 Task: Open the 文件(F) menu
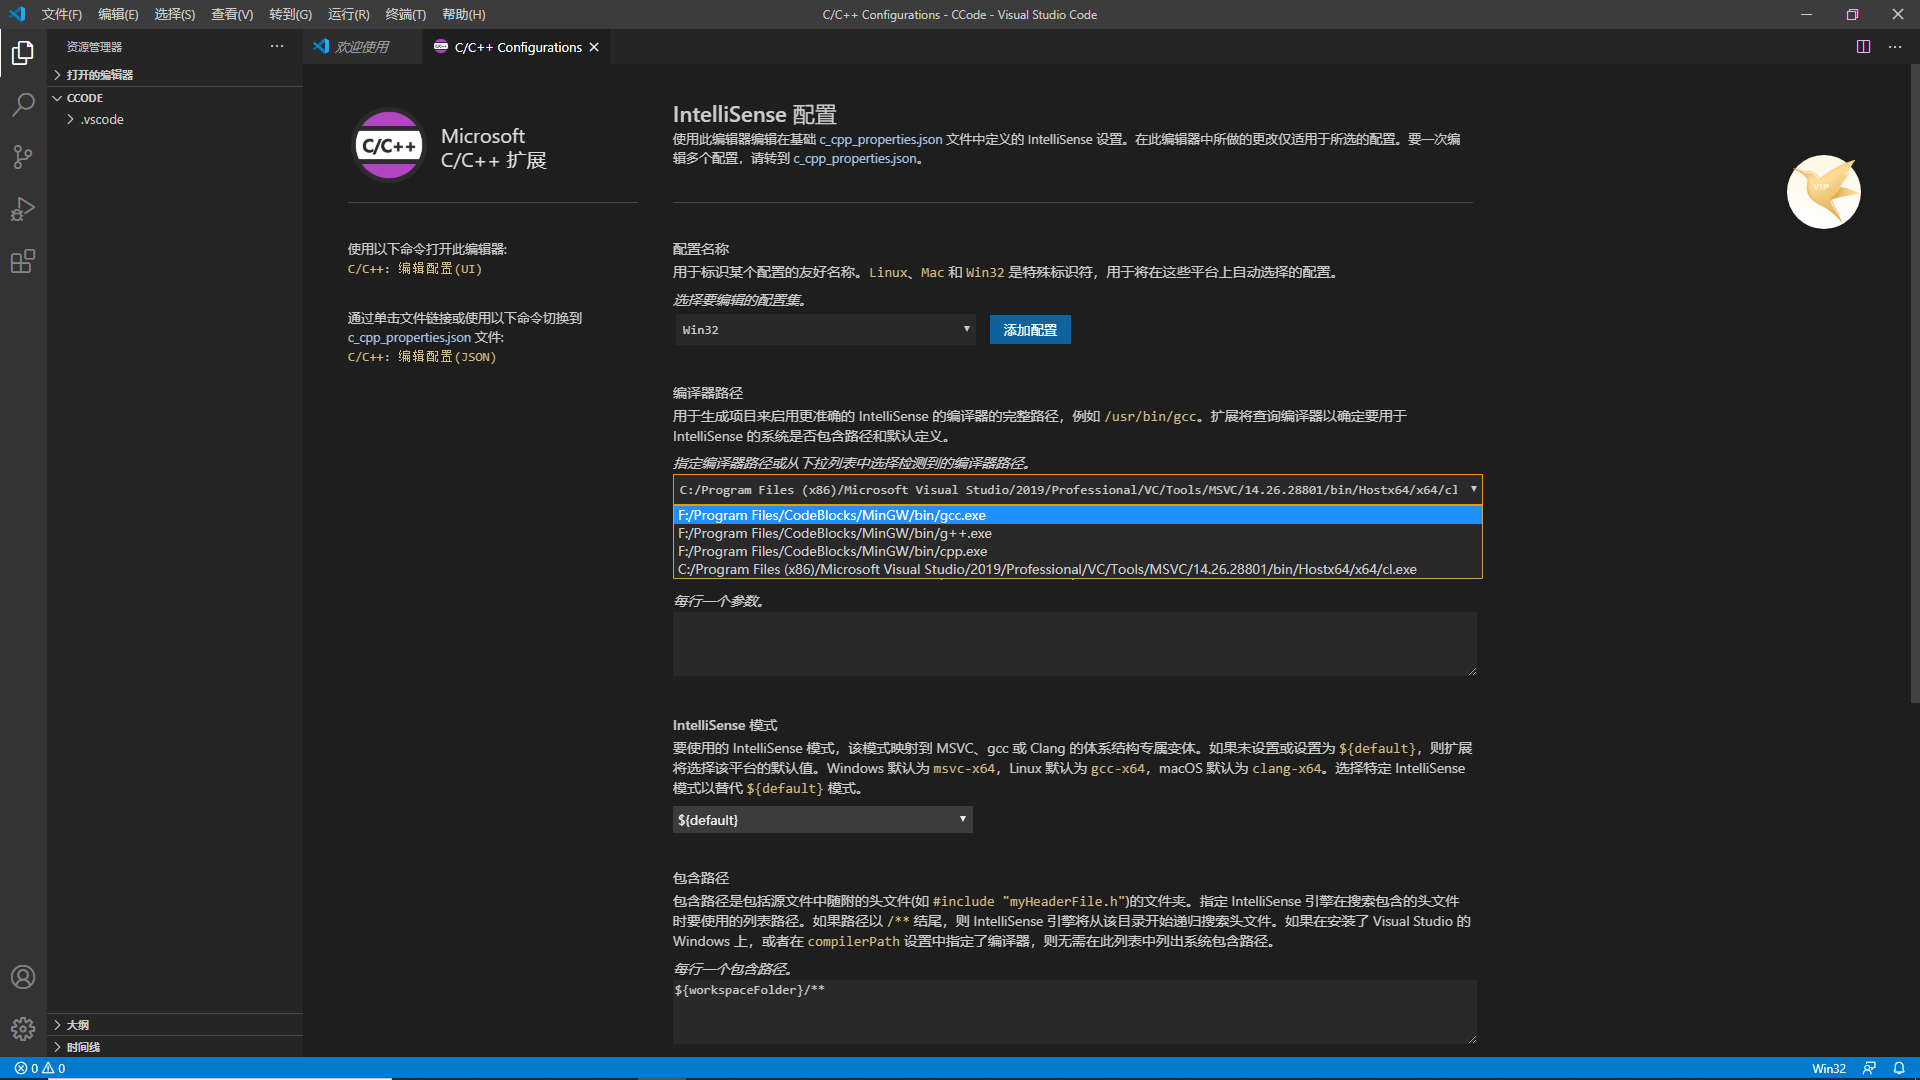pyautogui.click(x=62, y=14)
